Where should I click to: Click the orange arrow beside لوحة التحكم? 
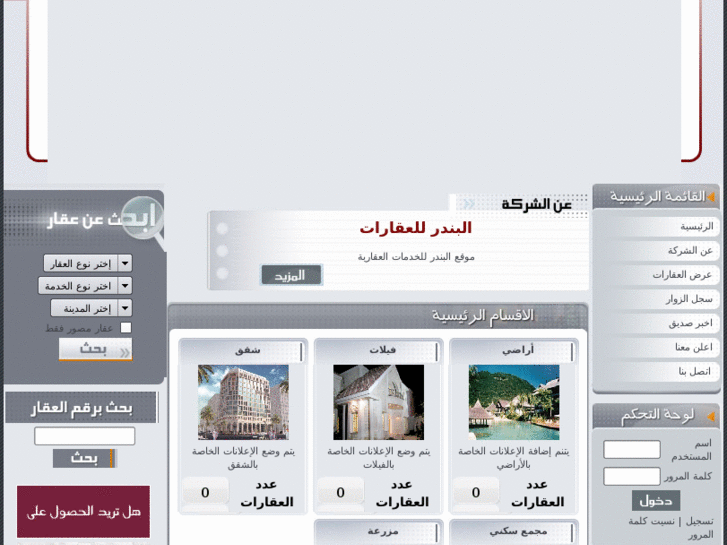pyautogui.click(x=711, y=417)
